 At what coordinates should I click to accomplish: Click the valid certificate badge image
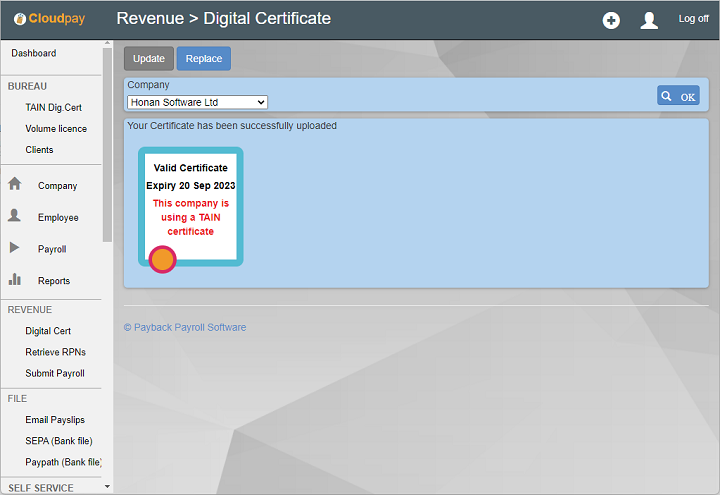pos(190,208)
